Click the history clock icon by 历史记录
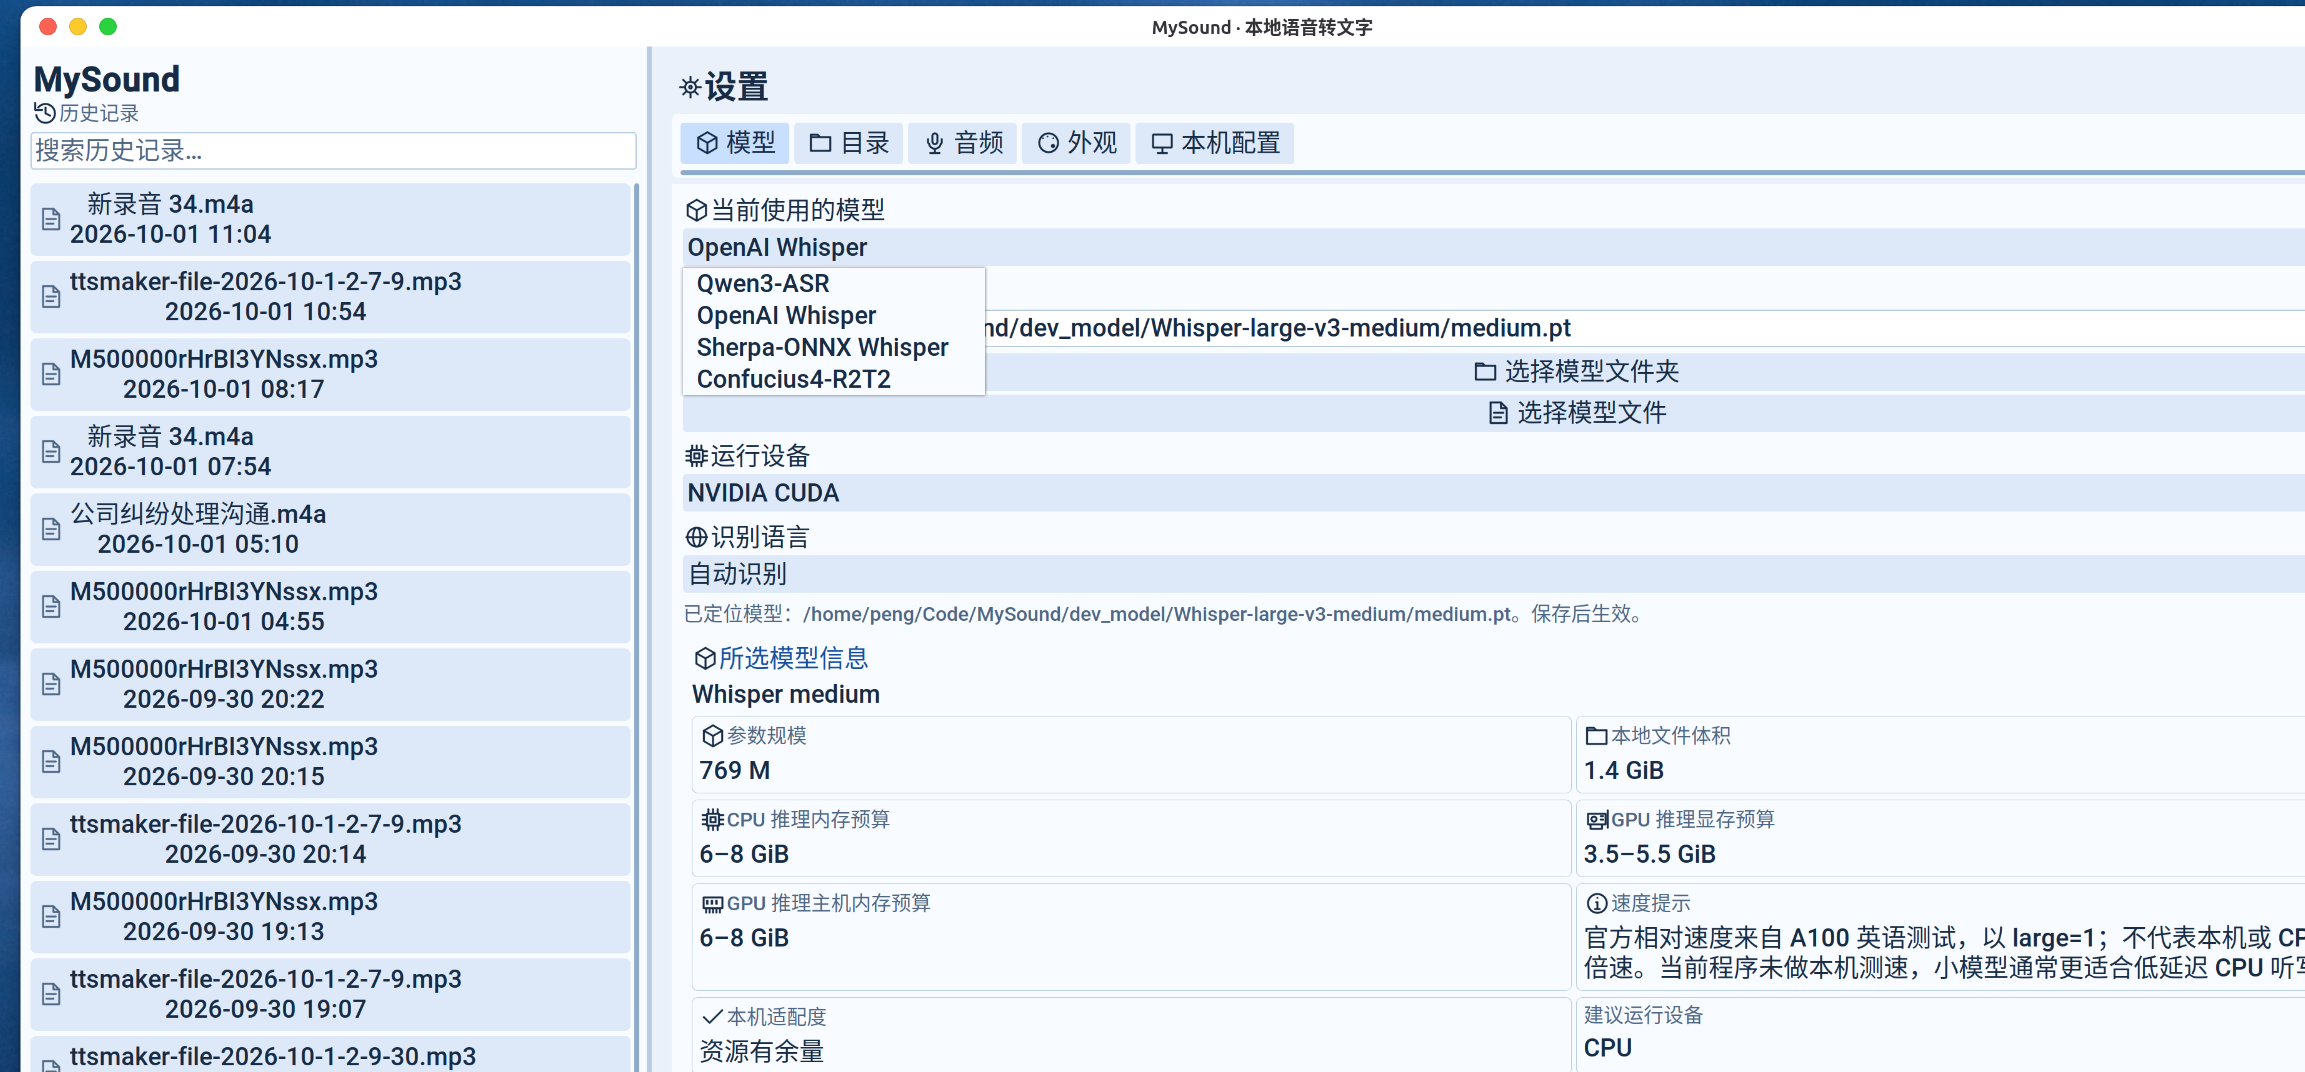Viewport: 2305px width, 1072px height. click(x=45, y=113)
